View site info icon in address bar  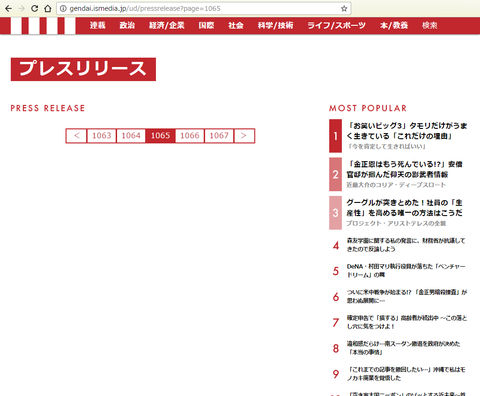coord(63,9)
